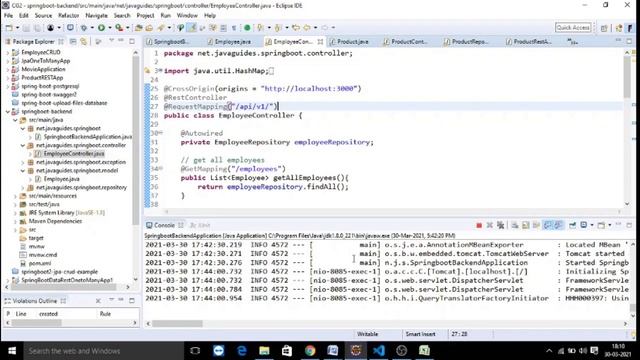Click the green circle Boot Dashboard icon
The width and height of the screenshot is (640, 360).
click(x=247, y=28)
